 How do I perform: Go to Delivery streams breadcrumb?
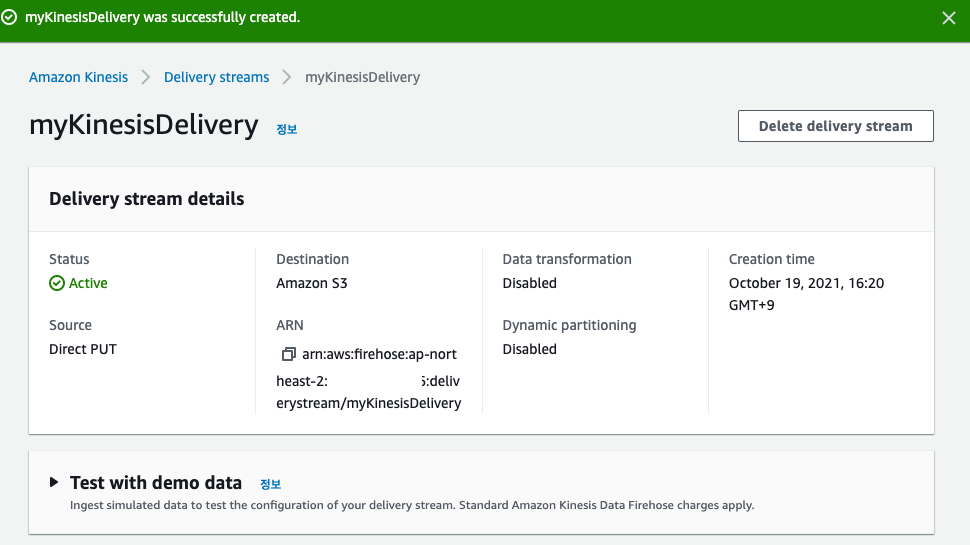click(x=217, y=77)
